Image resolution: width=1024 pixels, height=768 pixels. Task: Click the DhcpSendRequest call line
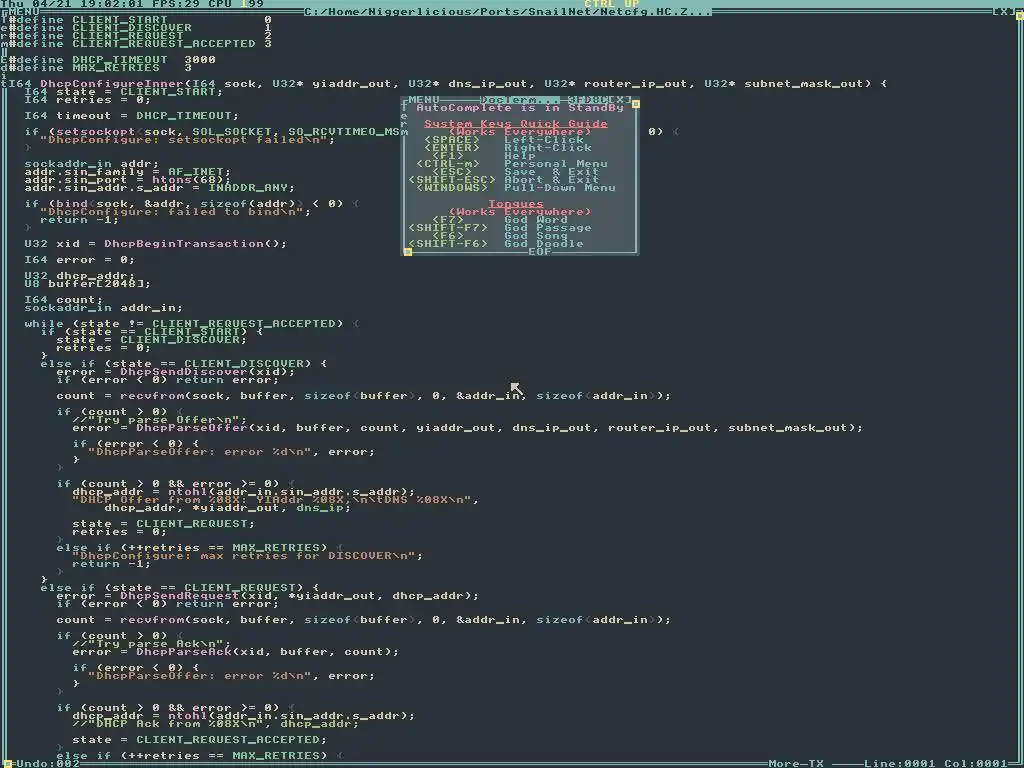(268, 596)
